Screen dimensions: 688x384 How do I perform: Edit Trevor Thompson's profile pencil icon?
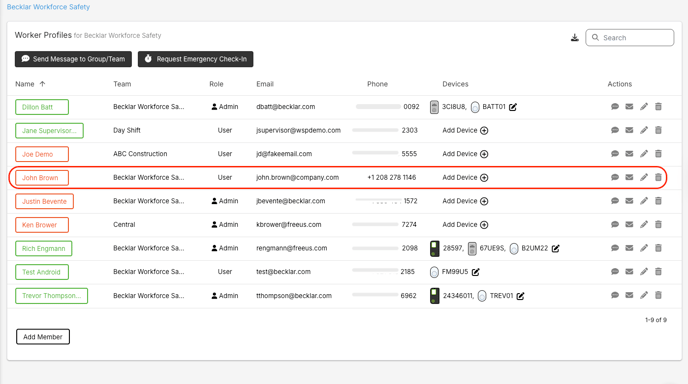(644, 295)
